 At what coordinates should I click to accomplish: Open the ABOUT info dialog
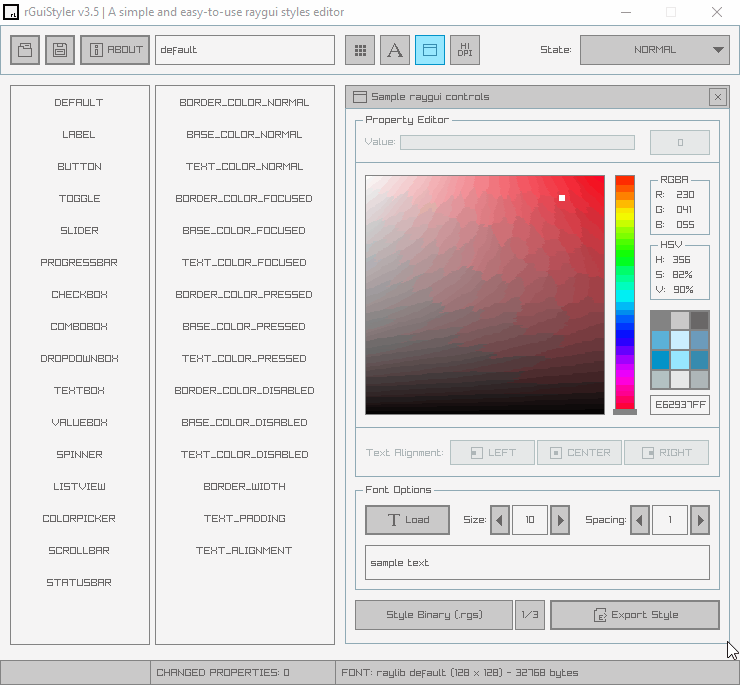115,50
